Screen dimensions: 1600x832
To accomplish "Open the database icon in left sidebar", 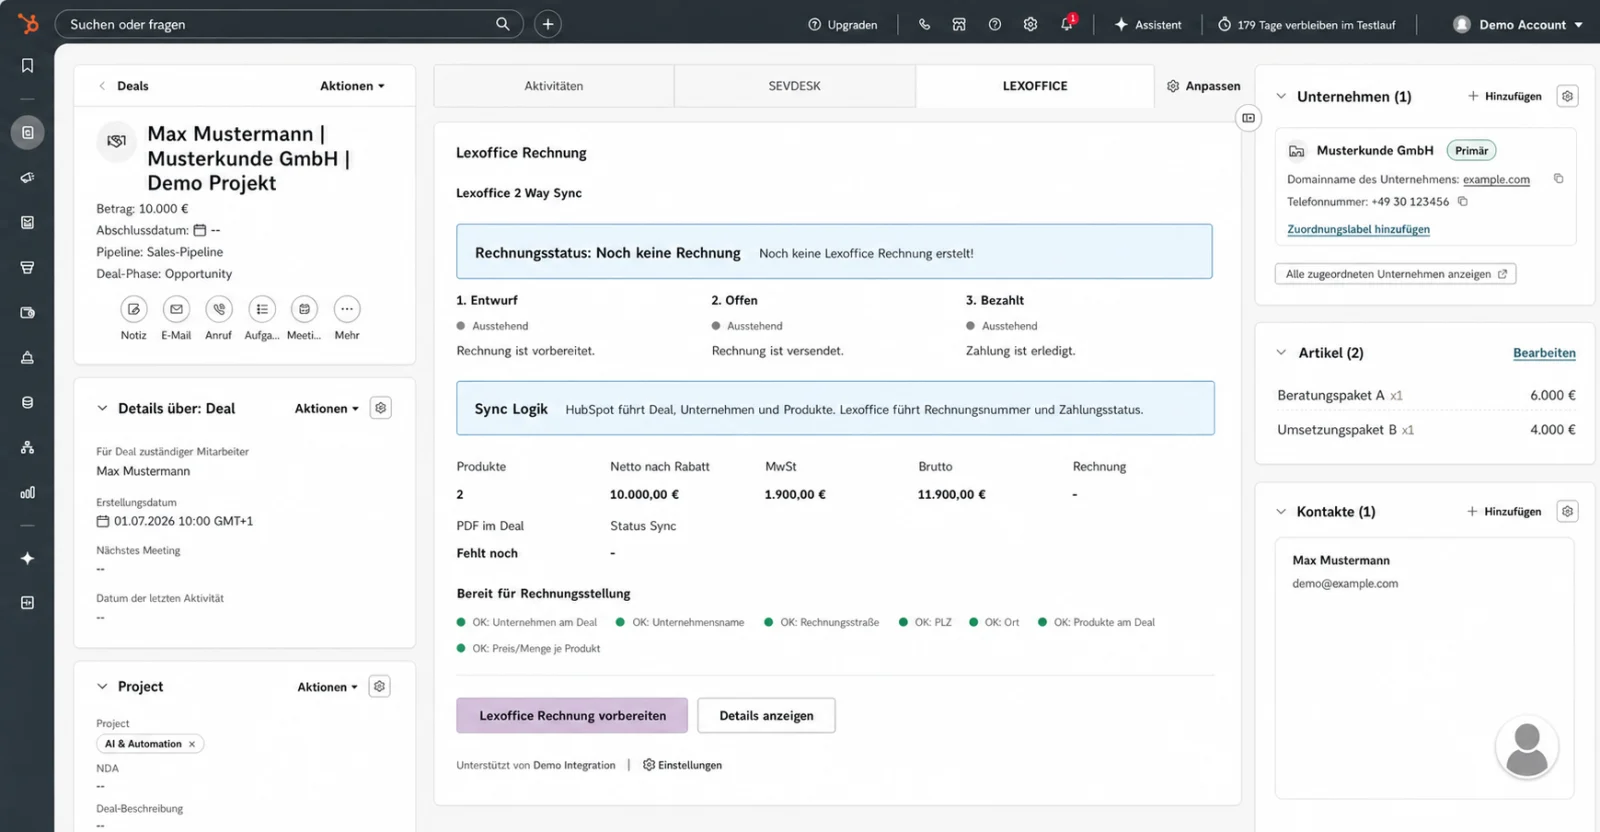I will [x=27, y=402].
